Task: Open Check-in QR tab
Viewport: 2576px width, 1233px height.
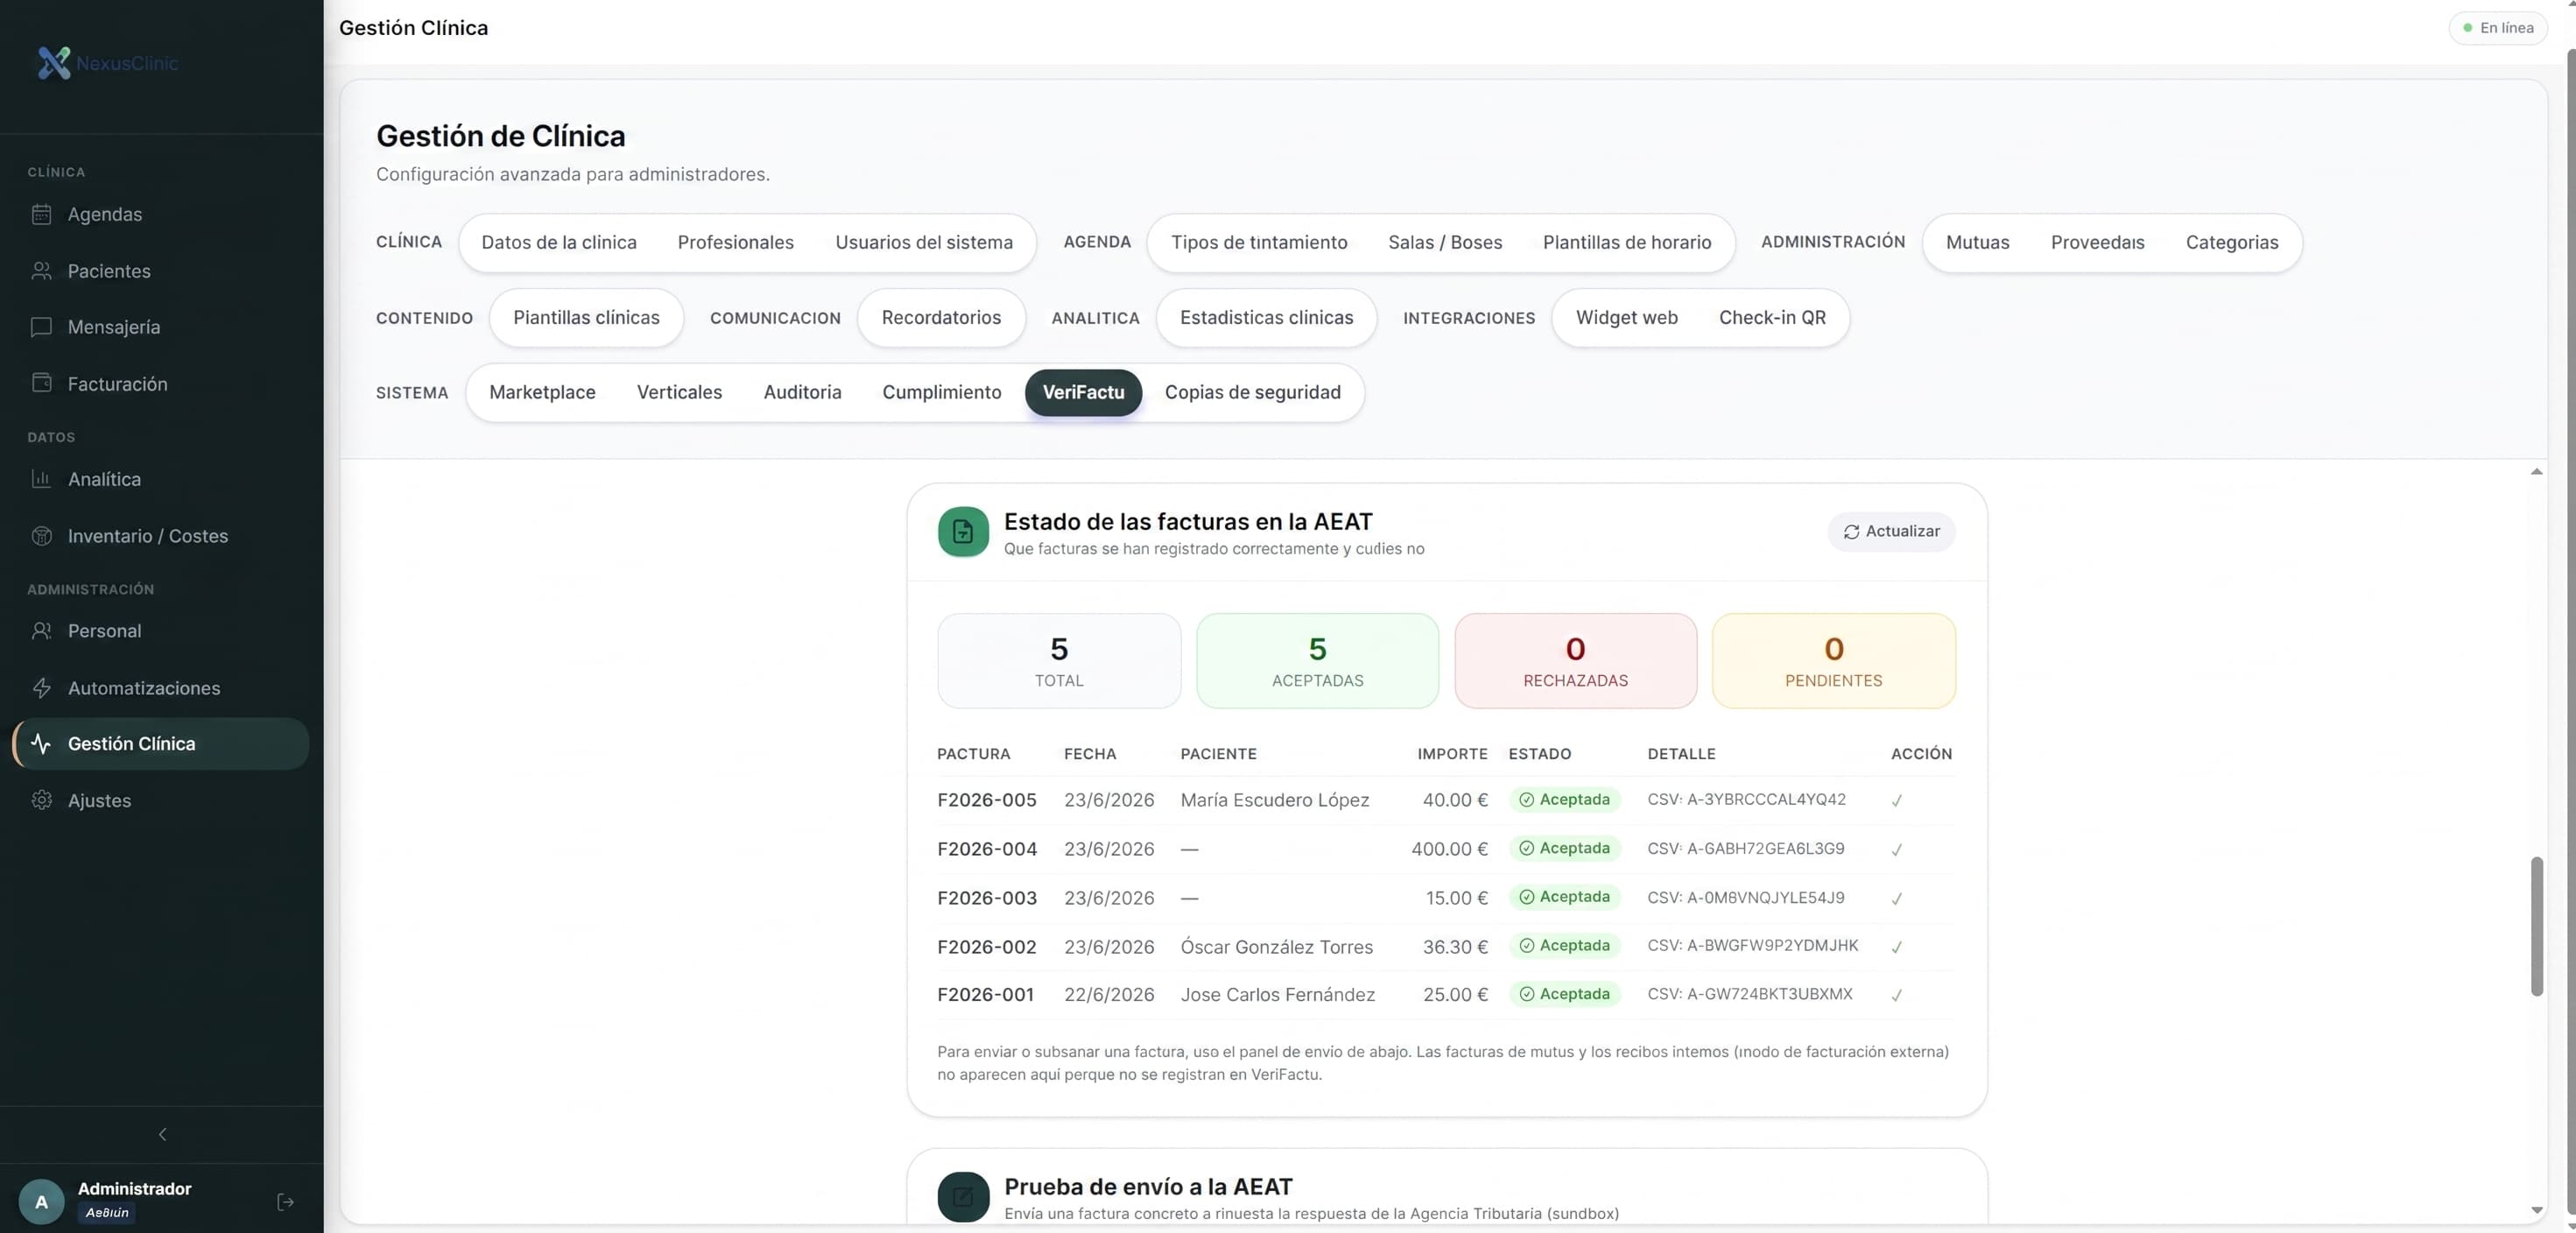Action: pos(1772,317)
